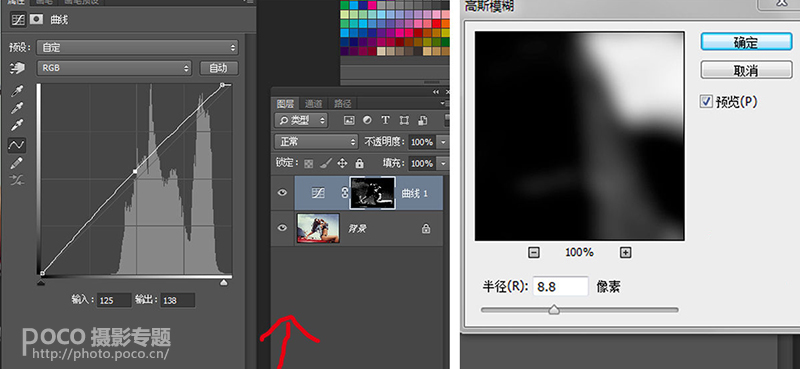
Task: Click the Gaussian Blur preview image
Action: point(579,136)
